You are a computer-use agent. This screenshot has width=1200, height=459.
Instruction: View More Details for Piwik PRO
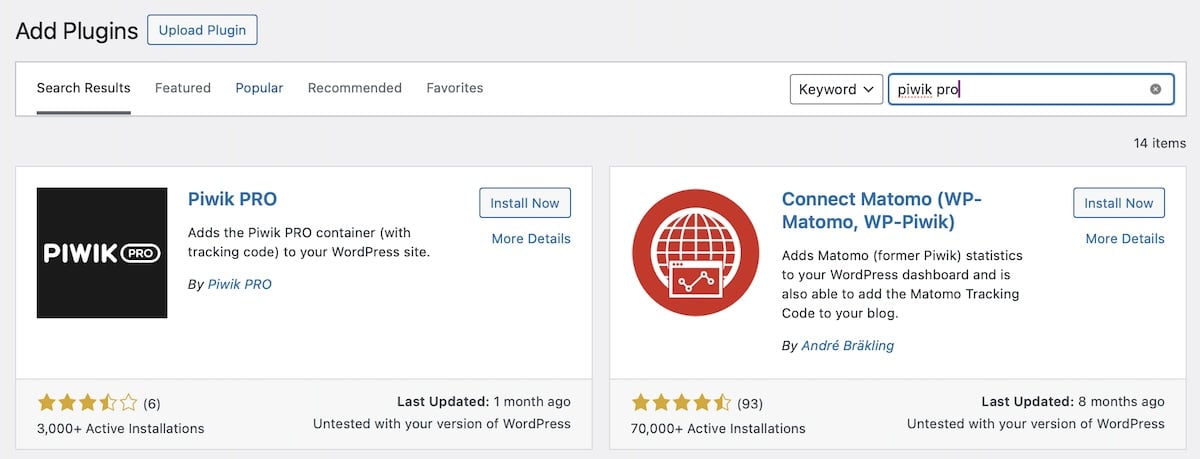531,238
